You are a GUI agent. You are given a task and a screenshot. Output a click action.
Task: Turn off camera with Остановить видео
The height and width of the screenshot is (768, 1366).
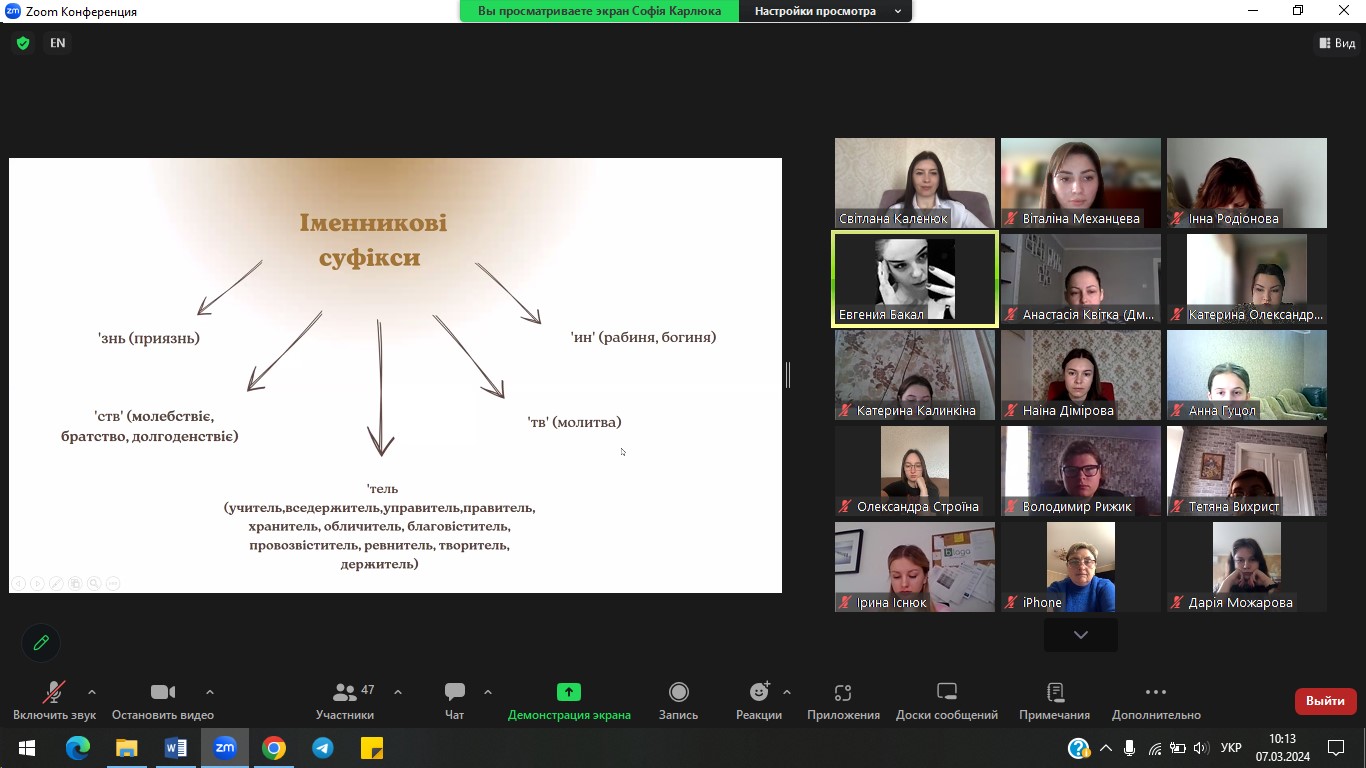[x=163, y=700]
